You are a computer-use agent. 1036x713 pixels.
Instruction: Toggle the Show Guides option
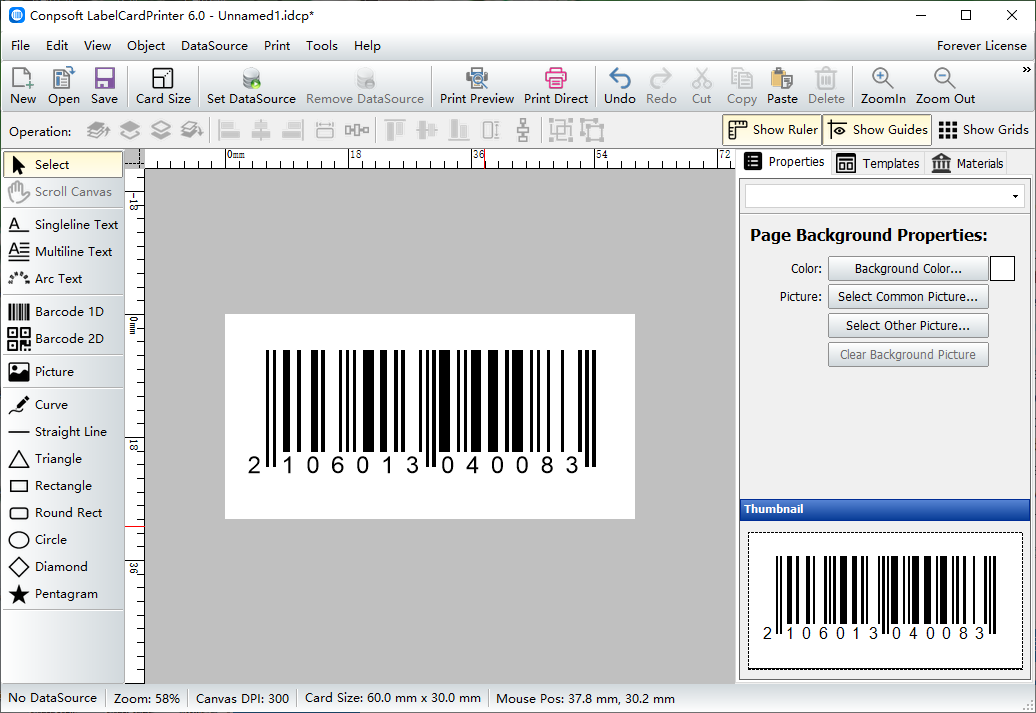pyautogui.click(x=877, y=130)
